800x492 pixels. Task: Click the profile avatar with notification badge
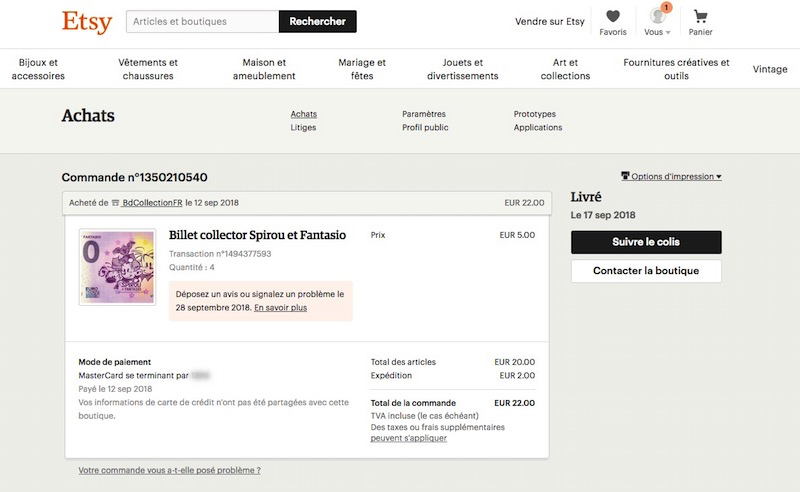tap(657, 16)
